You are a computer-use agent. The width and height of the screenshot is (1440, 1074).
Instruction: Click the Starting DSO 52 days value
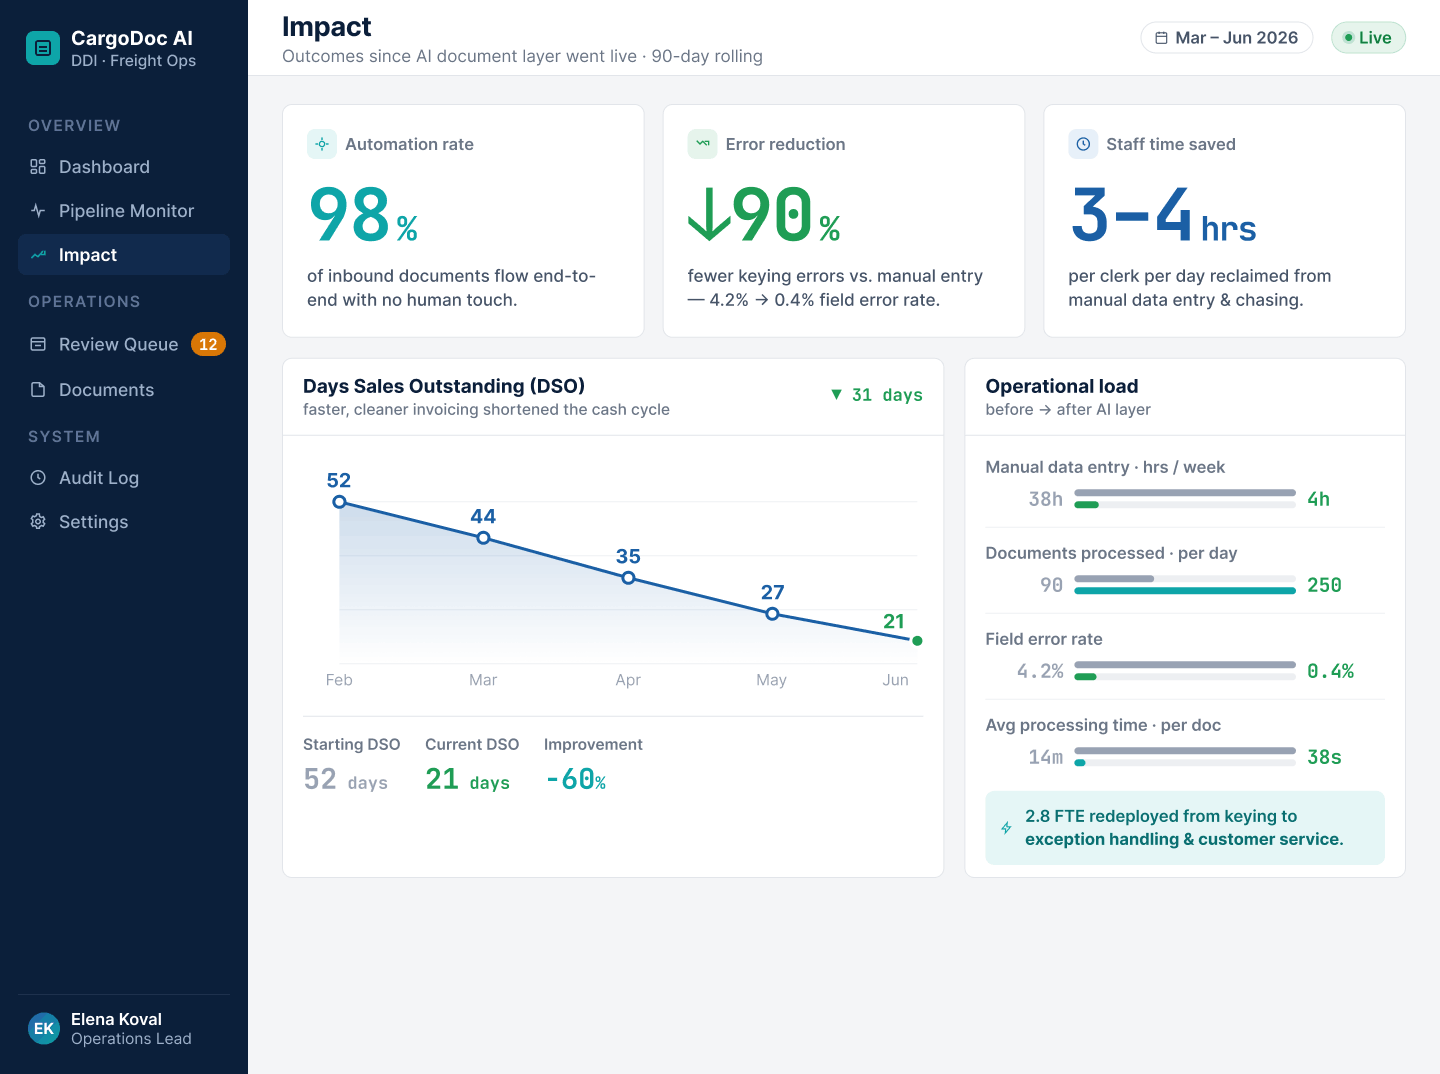point(345,779)
